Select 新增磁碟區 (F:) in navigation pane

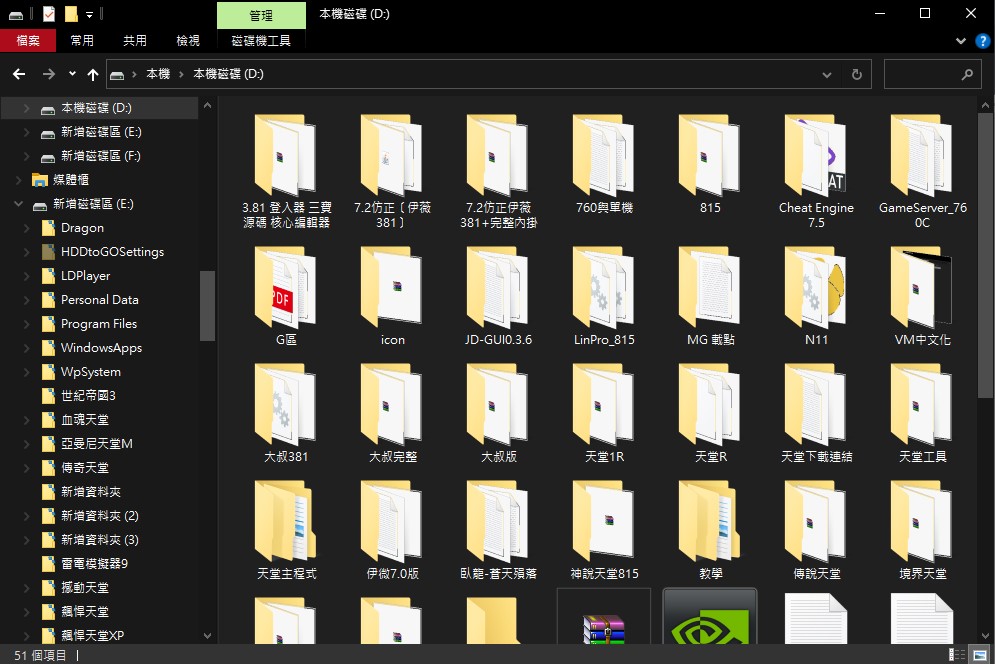click(101, 156)
